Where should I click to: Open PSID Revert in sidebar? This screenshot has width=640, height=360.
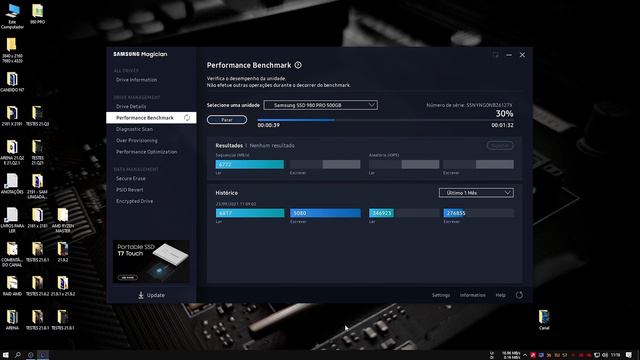pyautogui.click(x=129, y=190)
